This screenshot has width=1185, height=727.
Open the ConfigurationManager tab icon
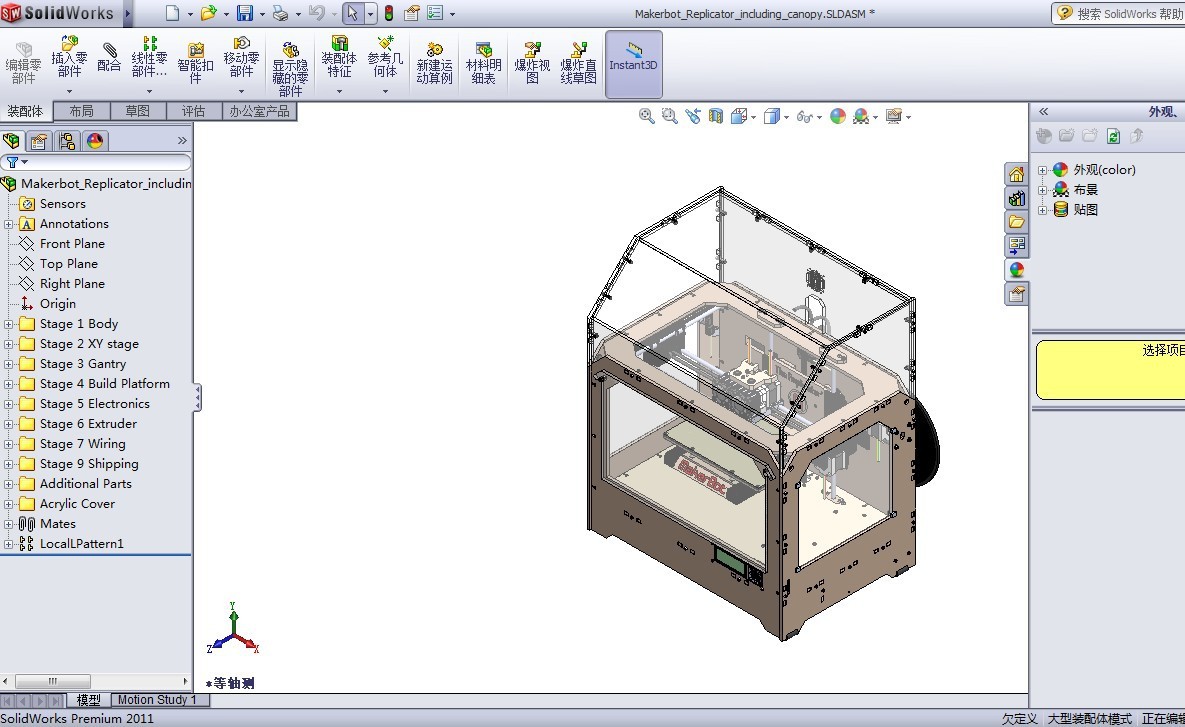[67, 141]
